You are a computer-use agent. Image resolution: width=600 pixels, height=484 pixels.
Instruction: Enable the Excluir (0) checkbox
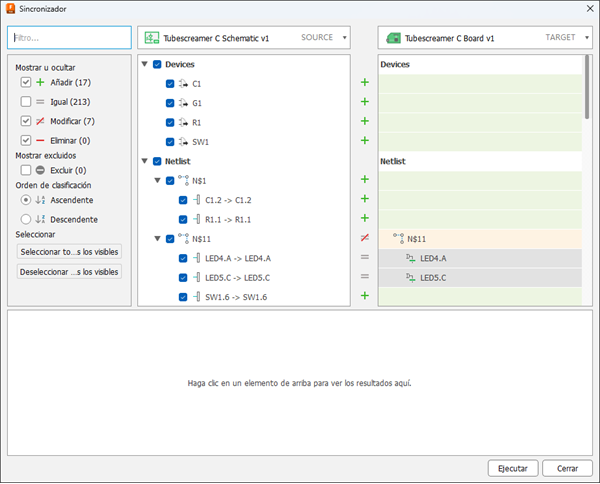tap(26, 170)
